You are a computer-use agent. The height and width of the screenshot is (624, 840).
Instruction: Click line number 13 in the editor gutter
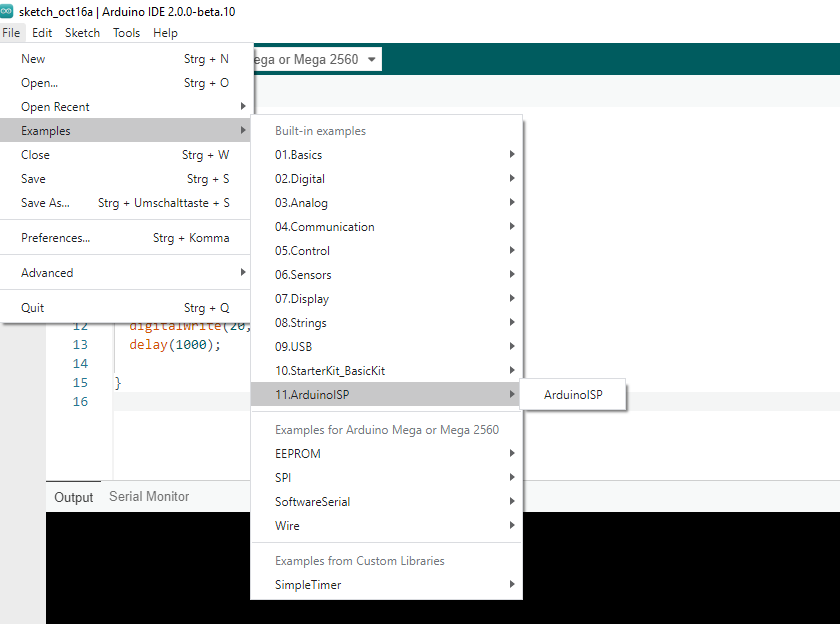[x=80, y=345]
